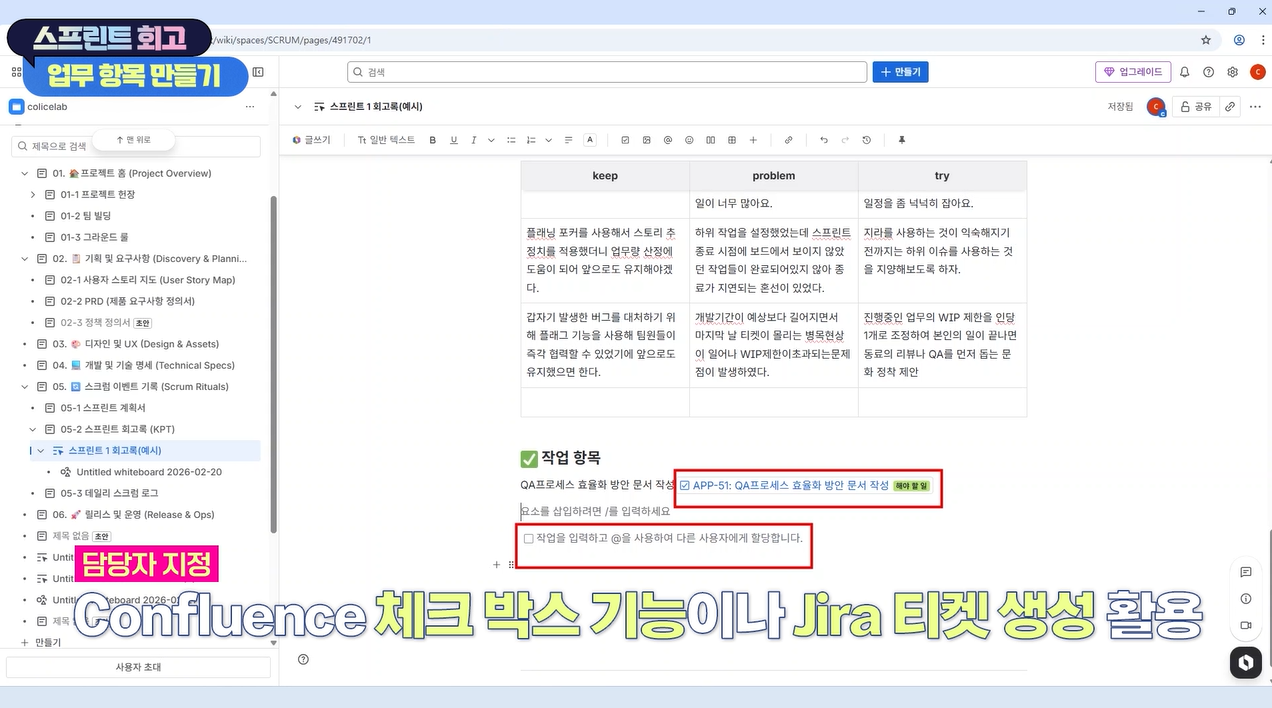The height and width of the screenshot is (708, 1272).
Task: Open the 일반 텍스트 text style dropdown
Action: tap(386, 140)
